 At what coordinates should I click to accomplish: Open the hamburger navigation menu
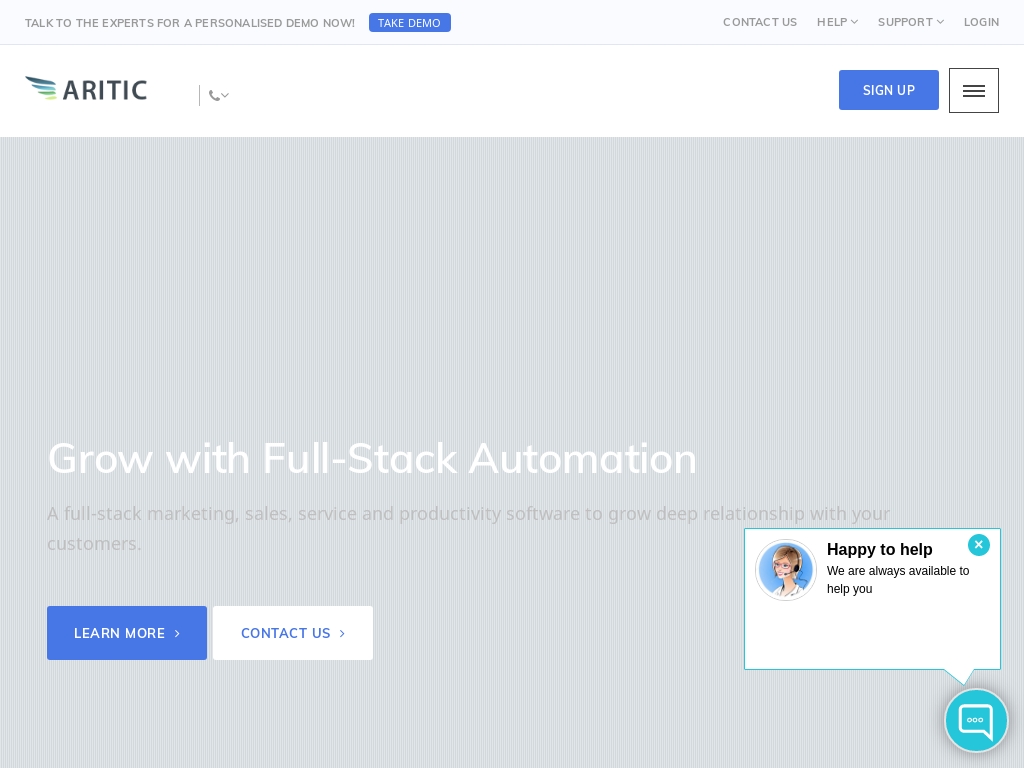(x=973, y=90)
